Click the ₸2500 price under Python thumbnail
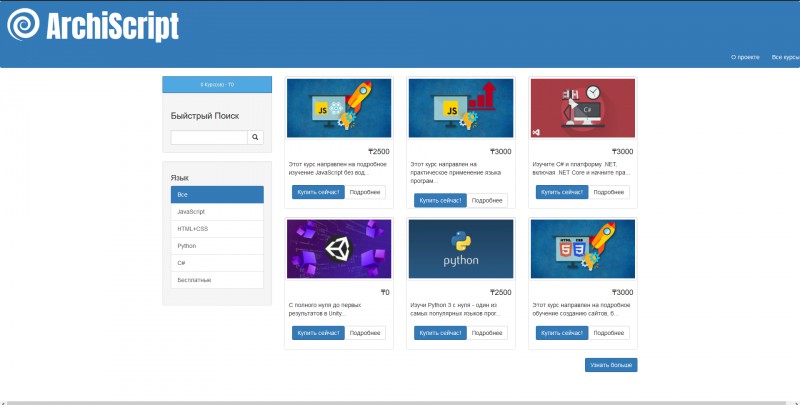Viewport: 800px width, 405px height. point(501,292)
